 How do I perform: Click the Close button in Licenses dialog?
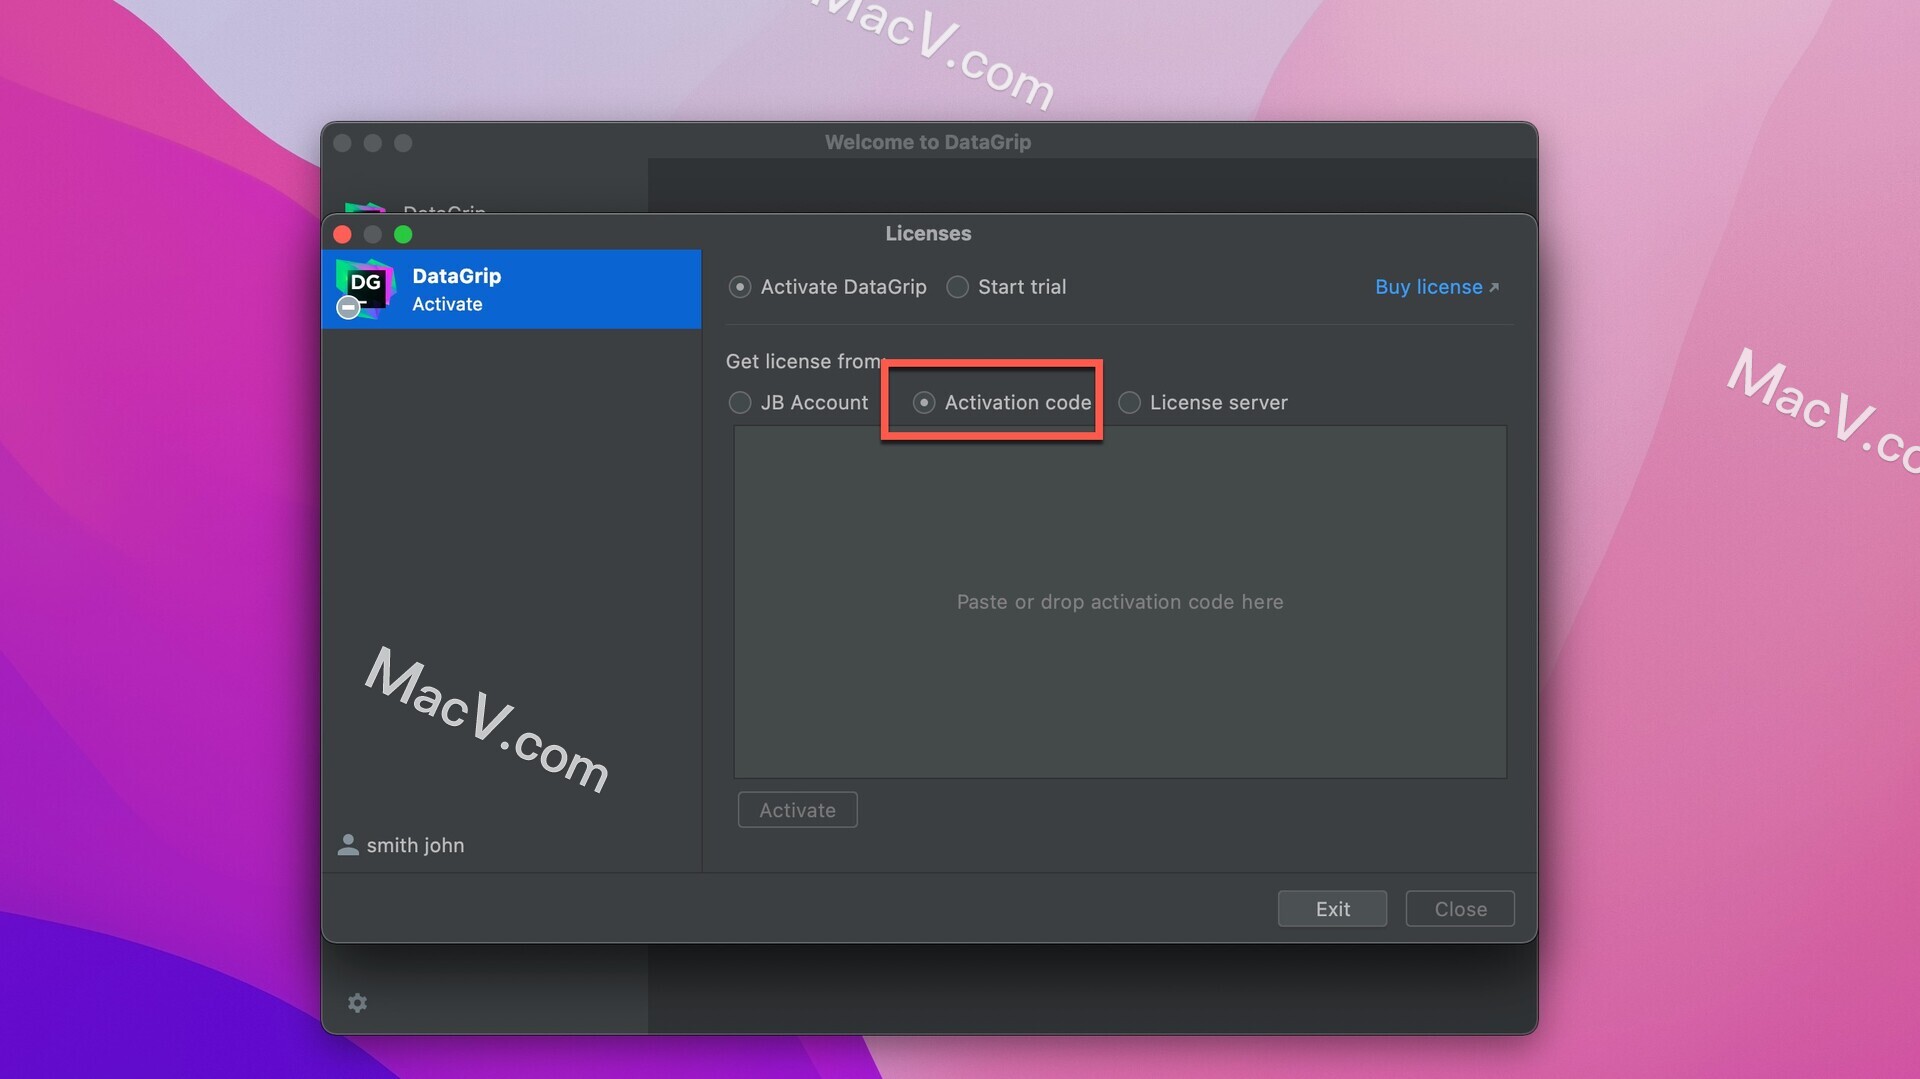[1460, 909]
